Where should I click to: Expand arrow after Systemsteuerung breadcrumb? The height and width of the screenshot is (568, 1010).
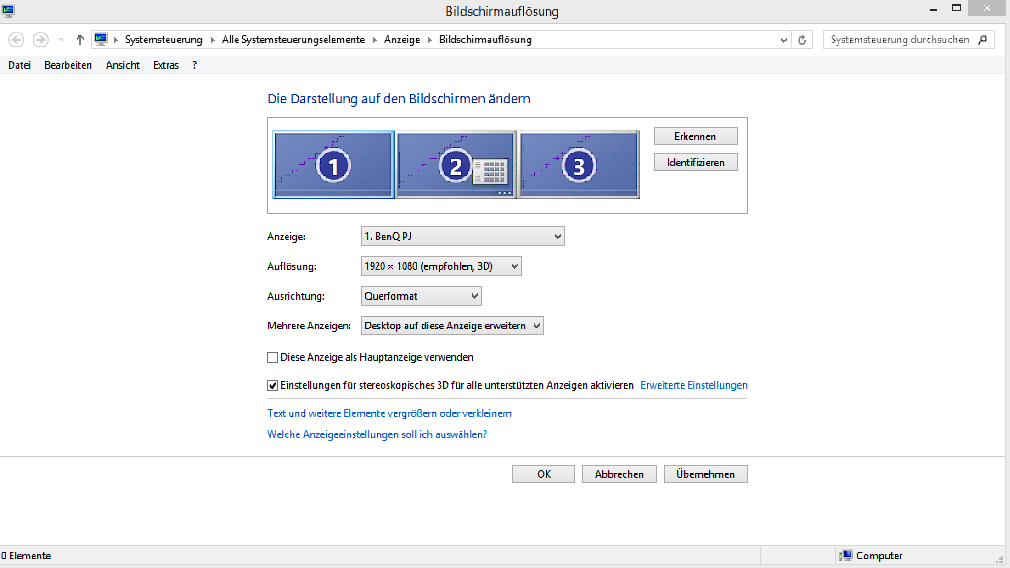[213, 40]
